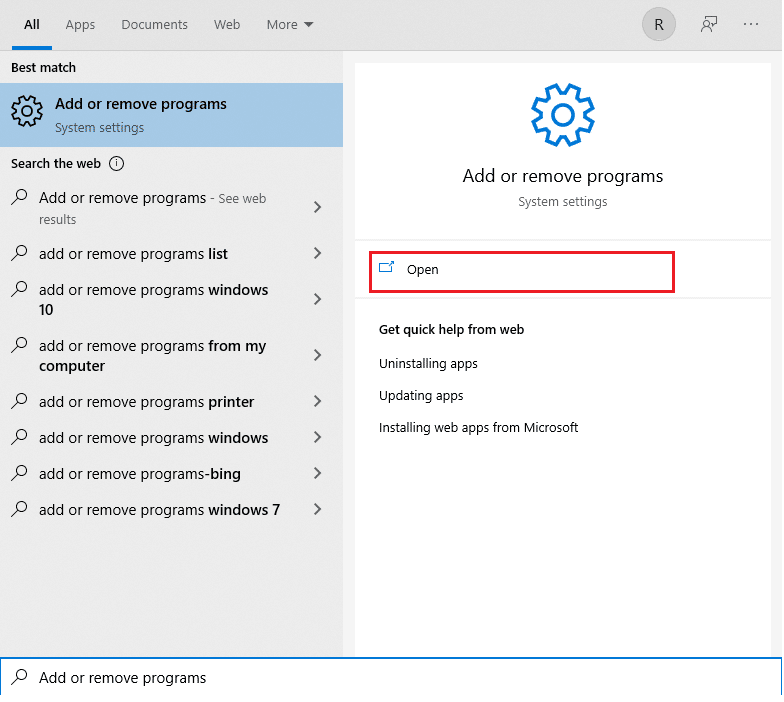Viewport: 784px width, 702px height.
Task: Click 'Add or remove programs' title in preview pane
Action: pyautogui.click(x=562, y=176)
